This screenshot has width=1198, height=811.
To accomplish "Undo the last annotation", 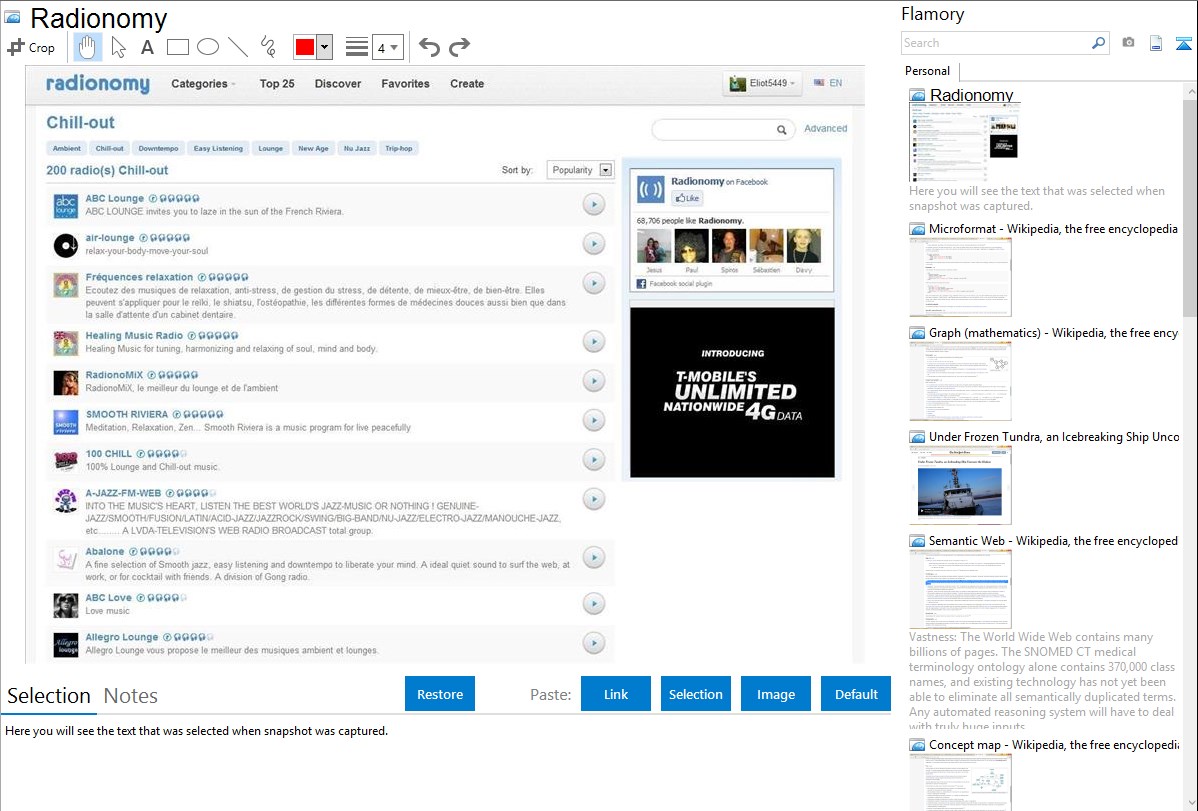I will 429,47.
